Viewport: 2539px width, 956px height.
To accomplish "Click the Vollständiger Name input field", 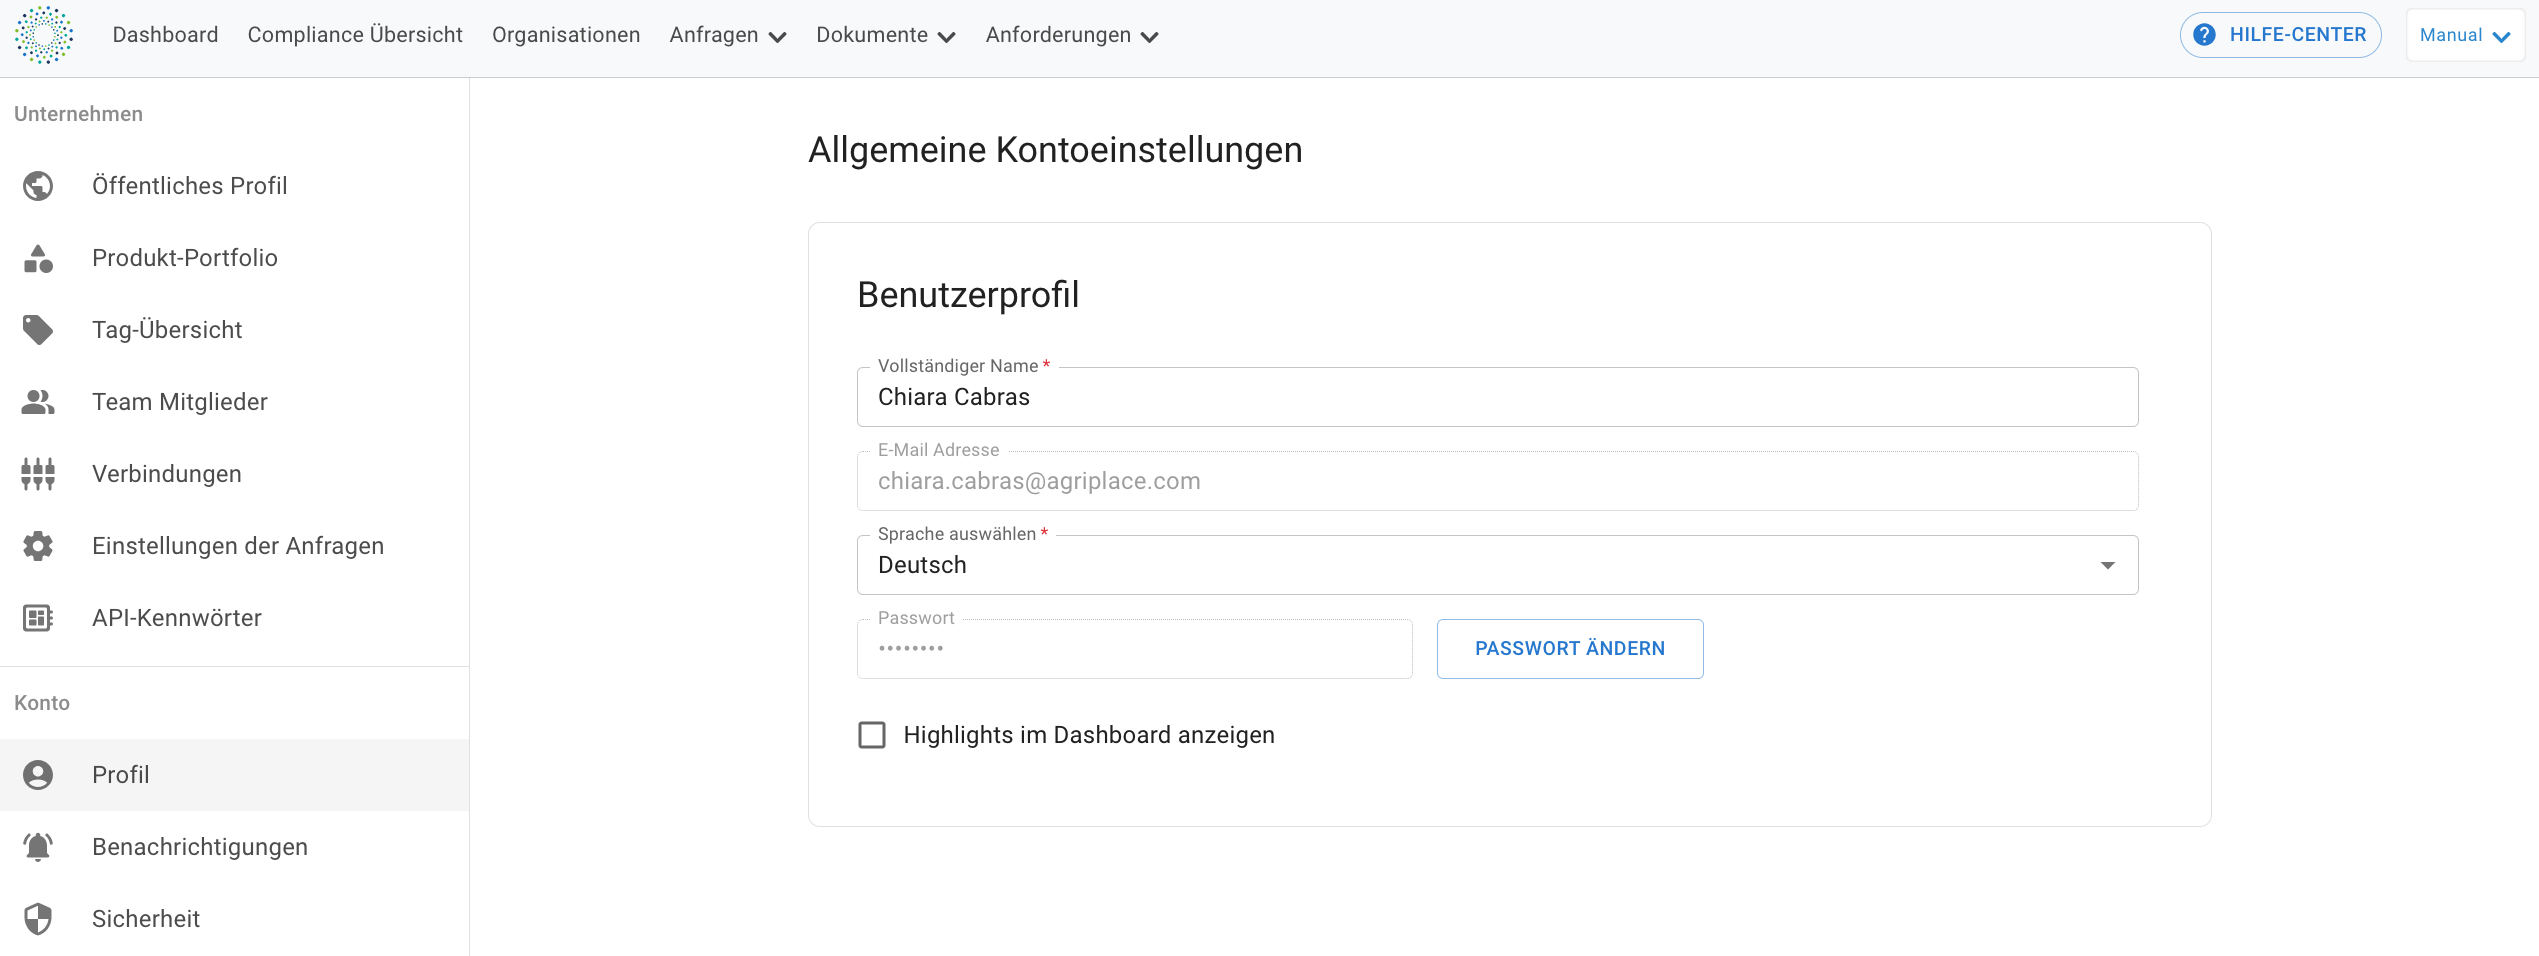I will pyautogui.click(x=1497, y=397).
